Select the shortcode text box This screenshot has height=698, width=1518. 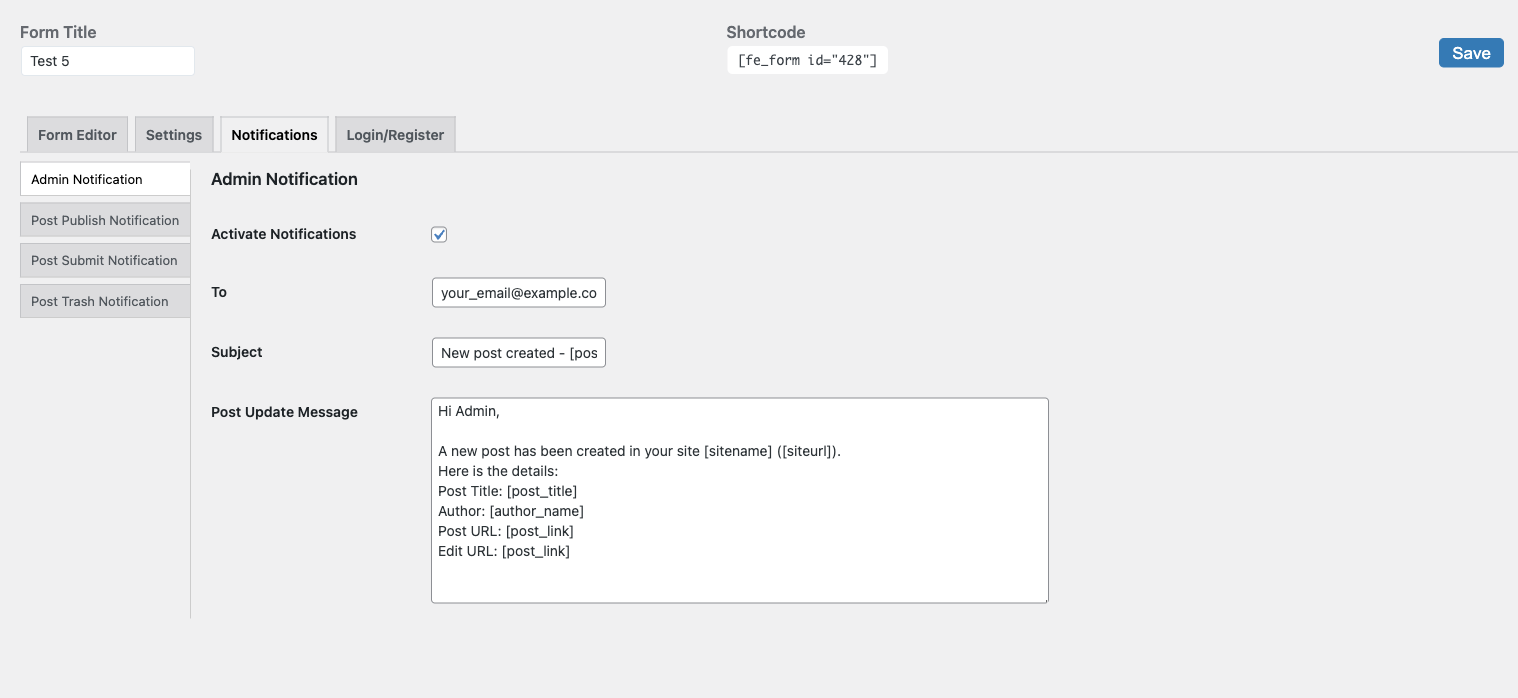[x=807, y=61]
